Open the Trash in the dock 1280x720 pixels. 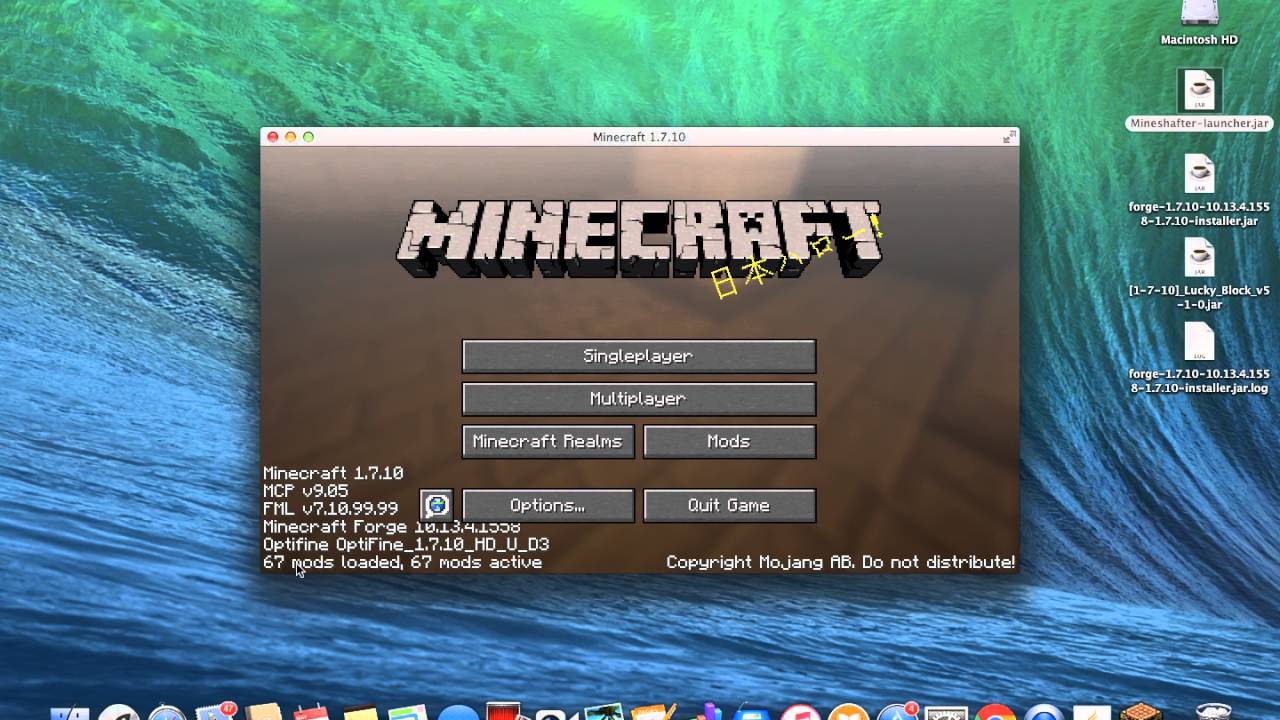1212,712
